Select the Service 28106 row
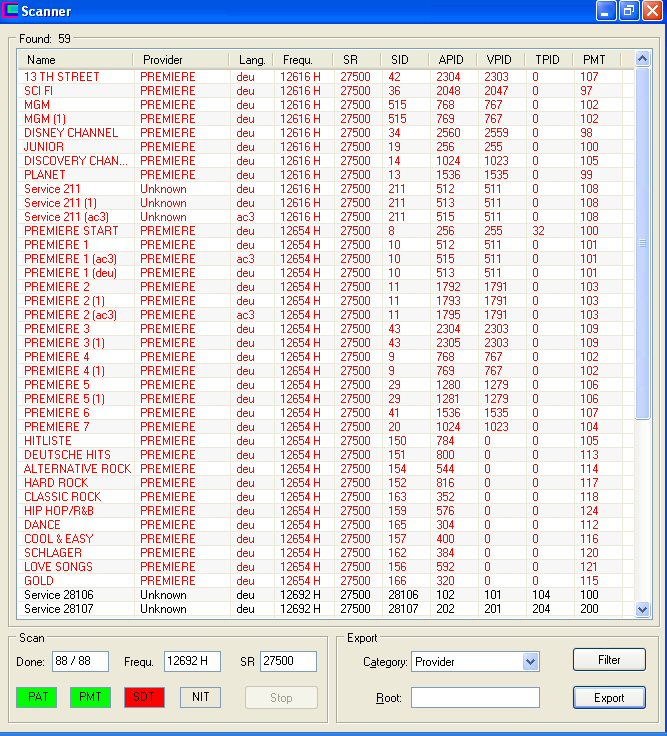667x736 pixels. point(326,595)
